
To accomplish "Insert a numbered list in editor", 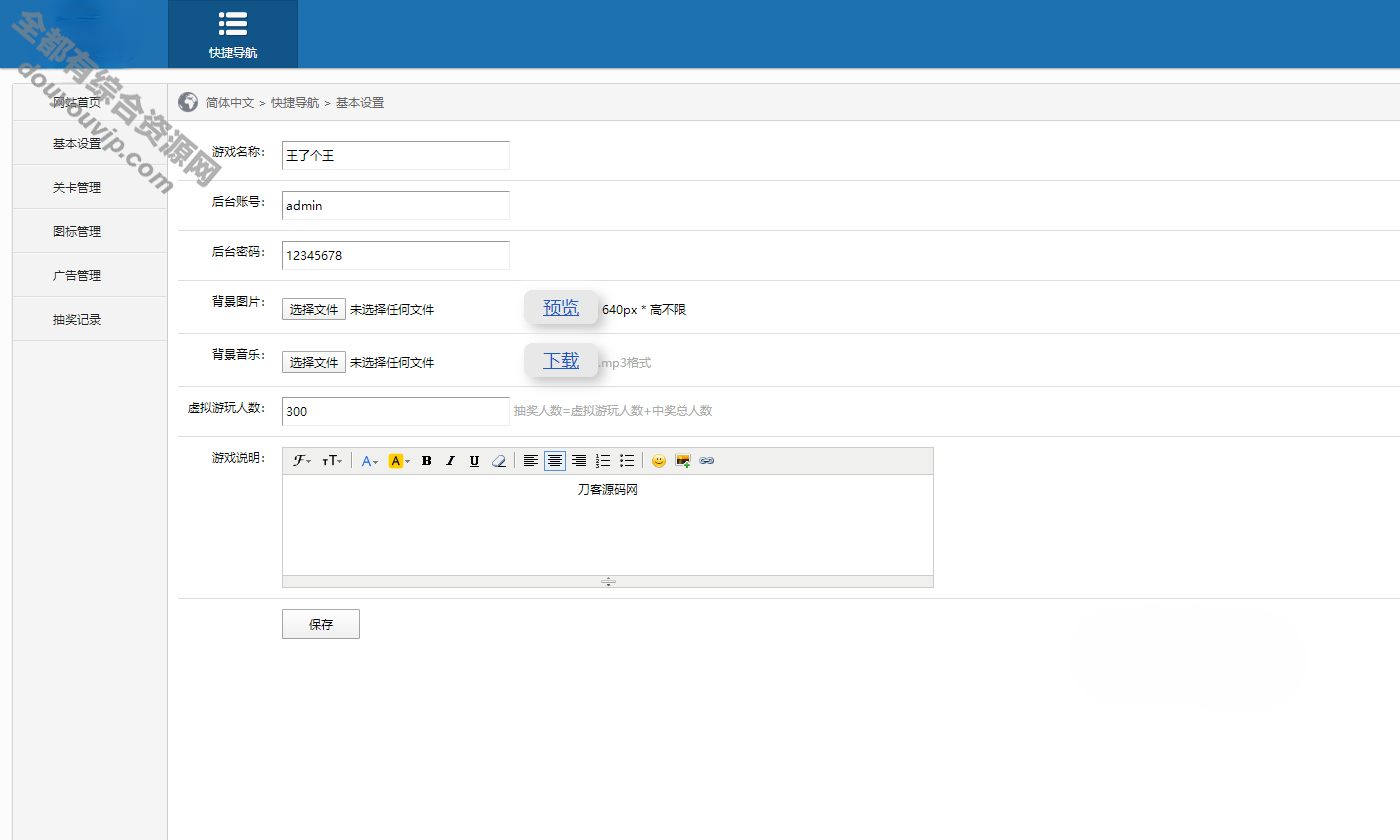I will [x=603, y=461].
